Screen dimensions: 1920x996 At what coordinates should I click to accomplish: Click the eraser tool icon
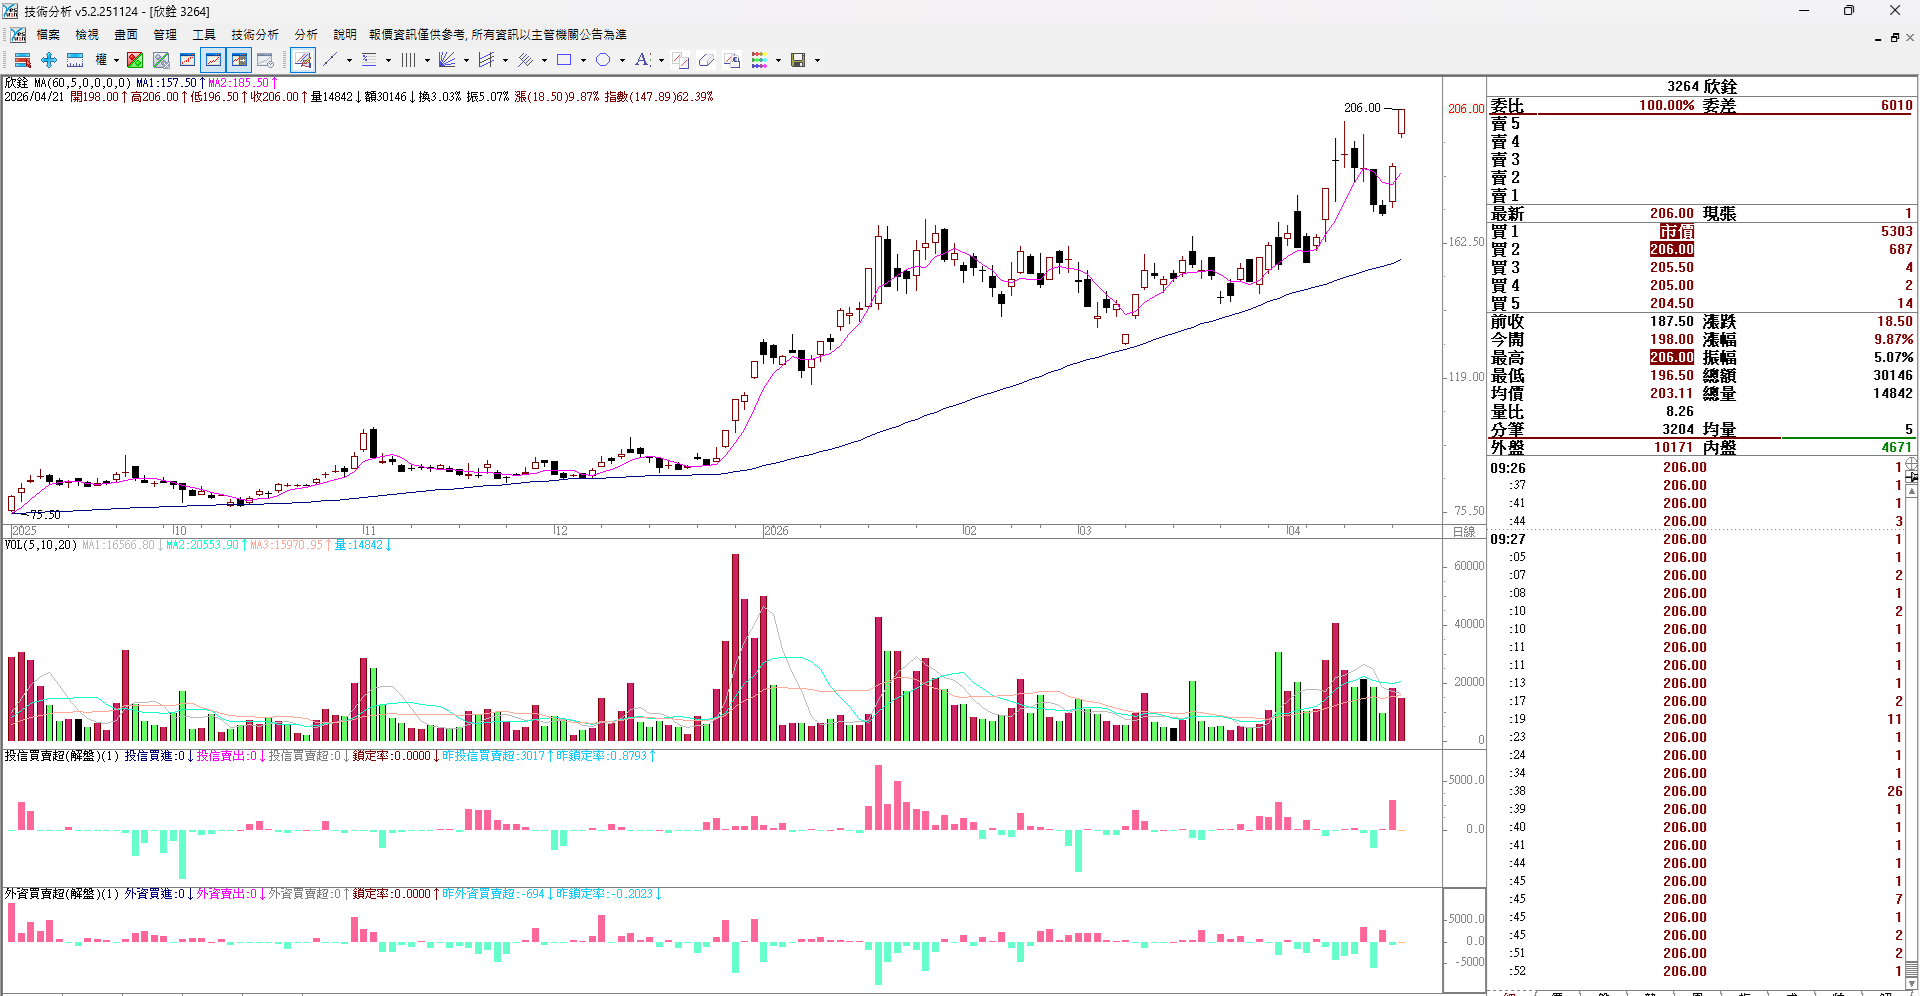tap(706, 60)
